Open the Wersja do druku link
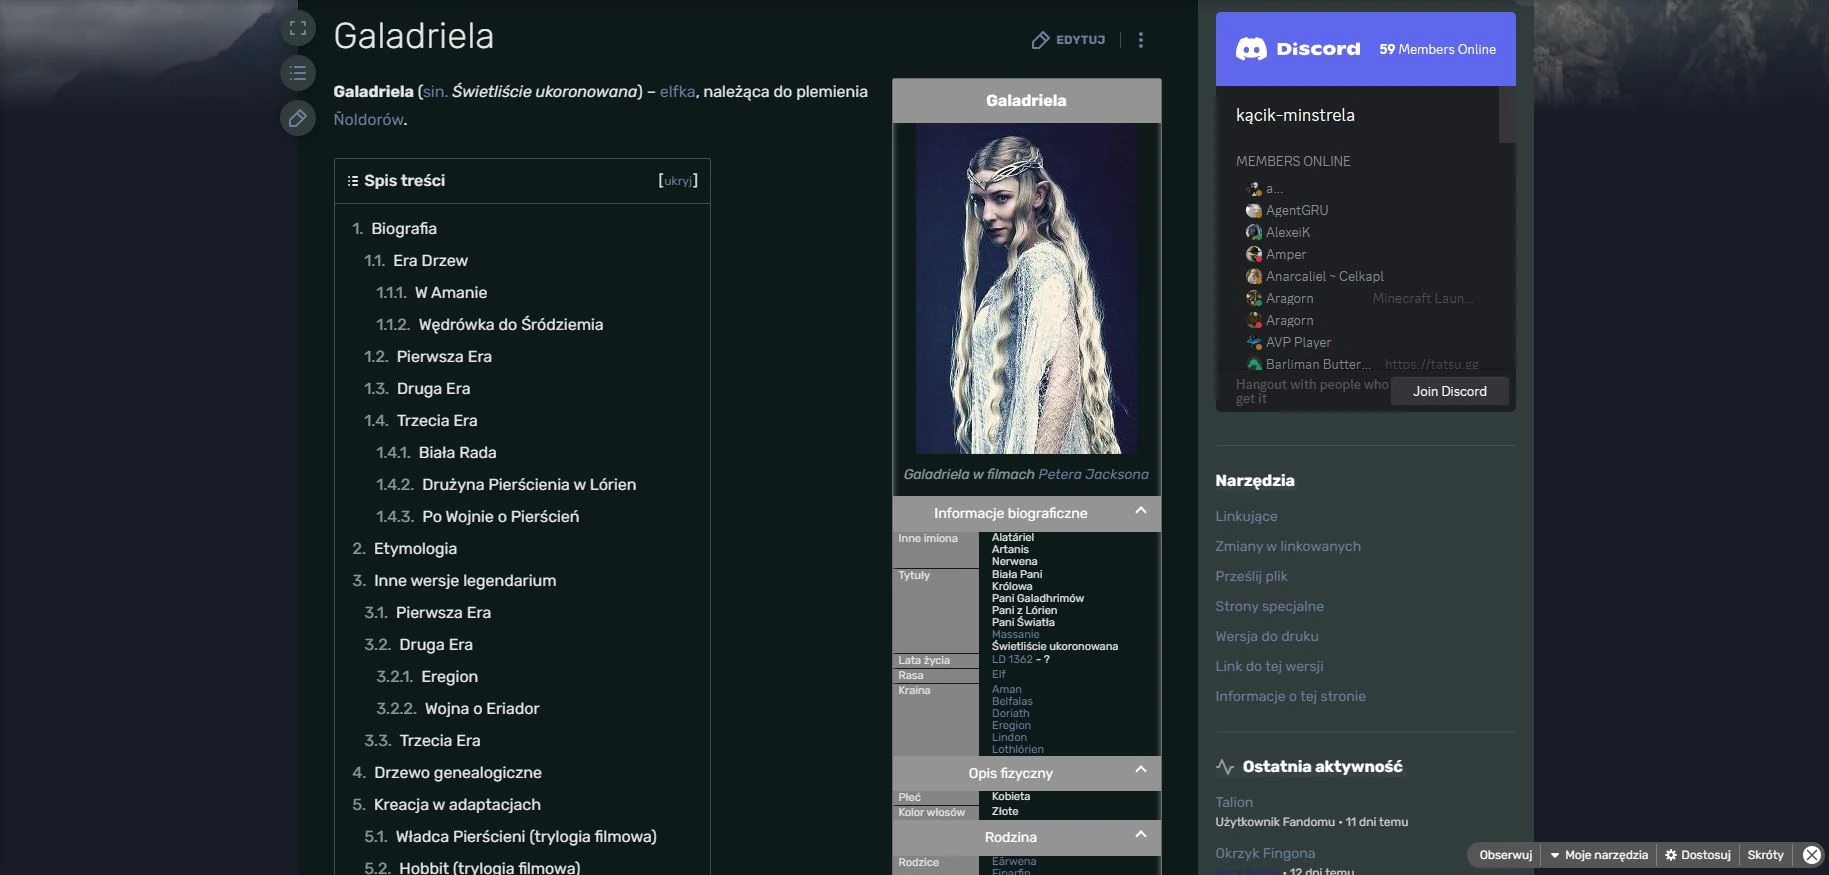 coord(1267,637)
